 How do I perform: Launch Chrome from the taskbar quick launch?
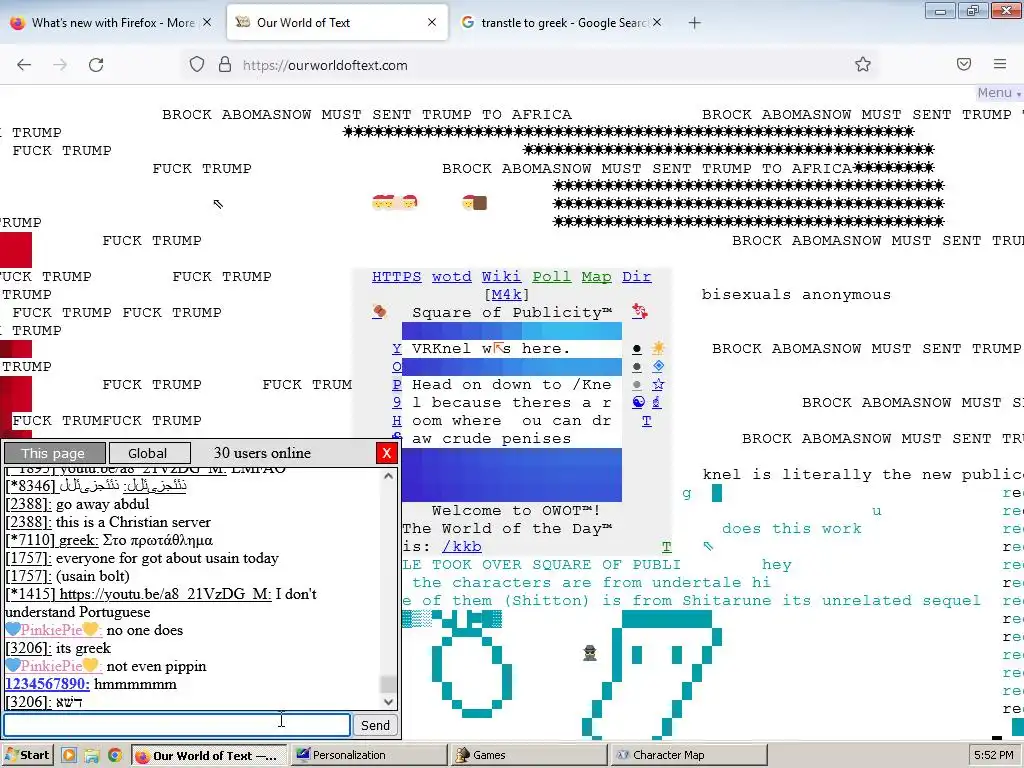(x=115, y=755)
